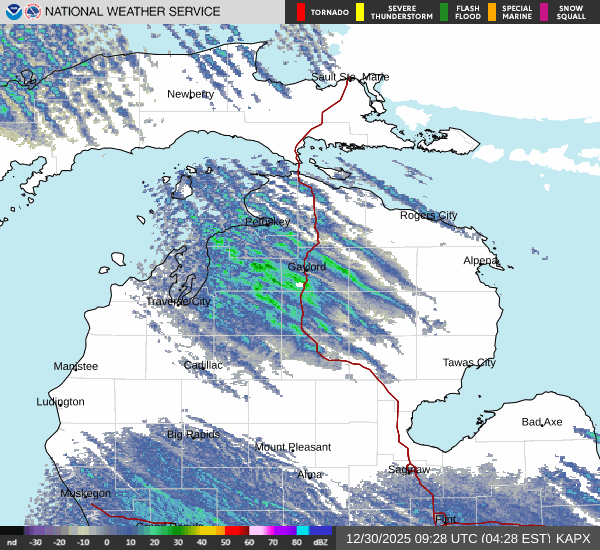Image resolution: width=600 pixels, height=550 pixels.
Task: Select the Petoskey city label
Action: pos(267,222)
